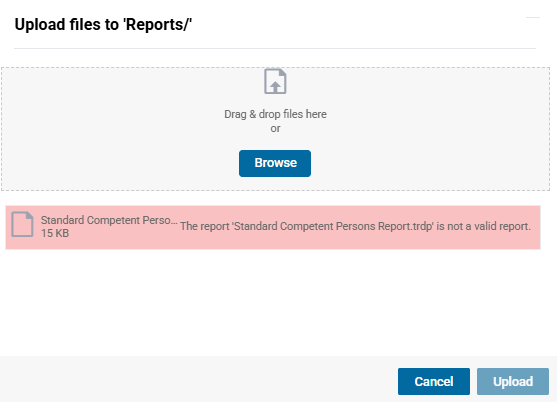Click the 'Drag & drop files here' text
Viewport: 557px width, 402px height.
click(275, 114)
